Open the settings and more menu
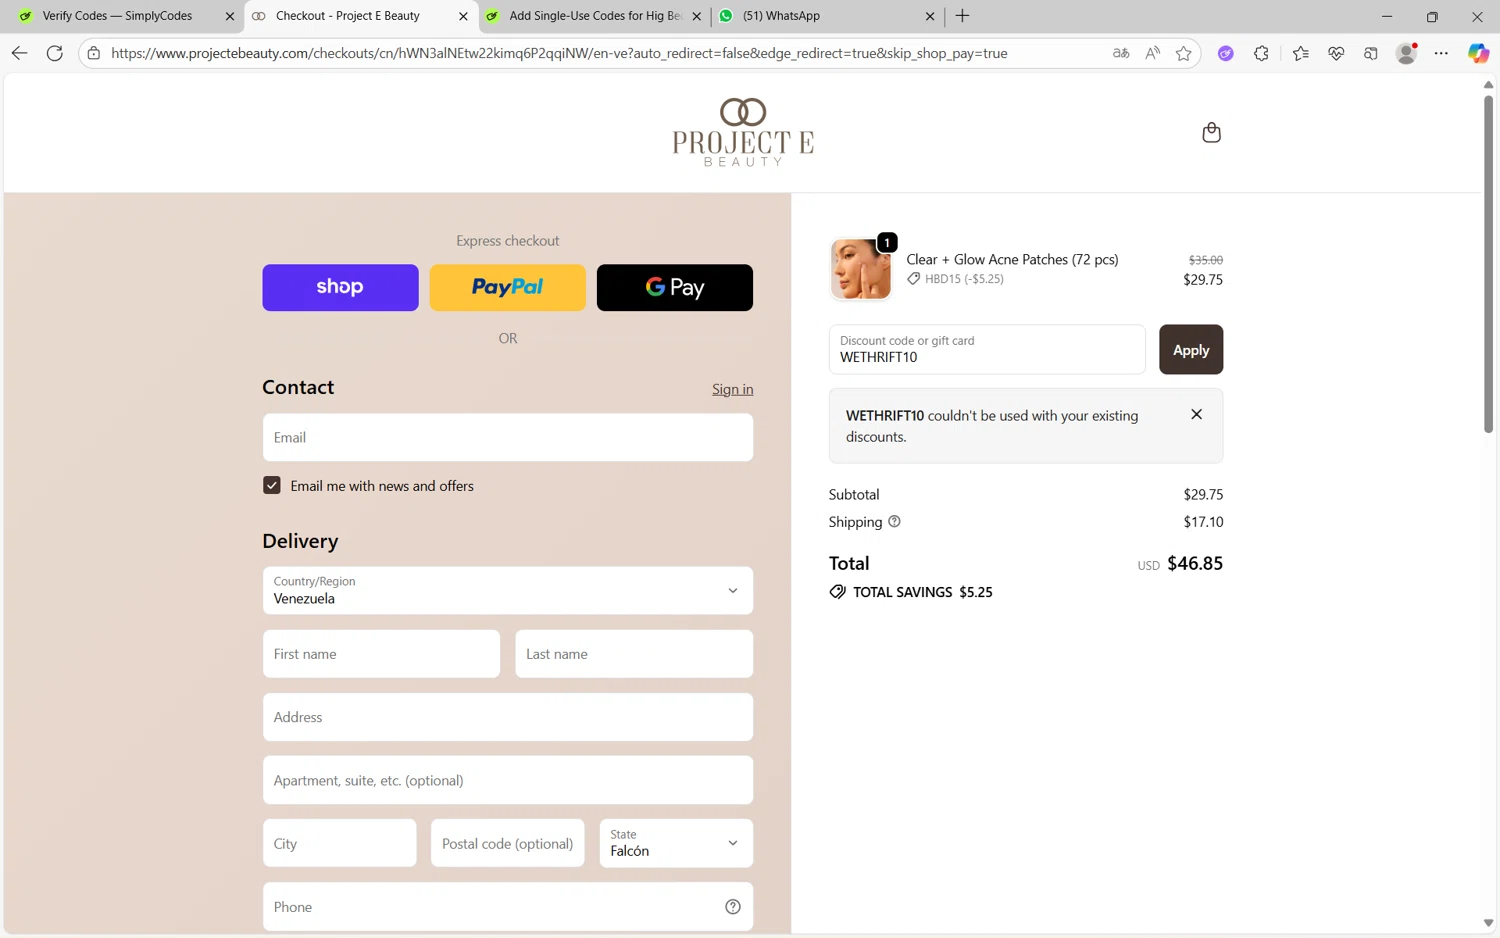The height and width of the screenshot is (938, 1500). pyautogui.click(x=1441, y=53)
